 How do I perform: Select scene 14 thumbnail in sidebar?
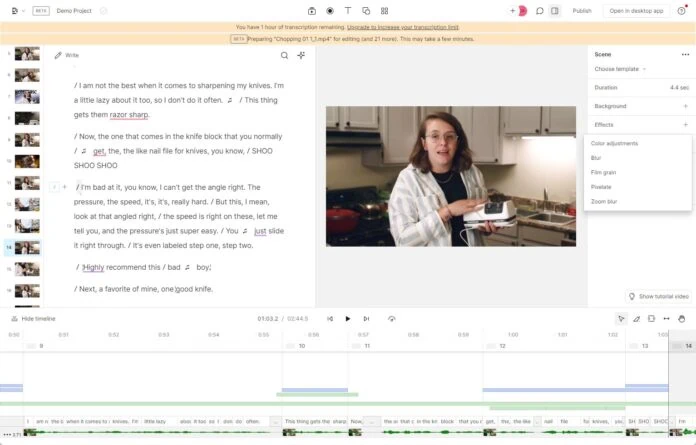[27, 248]
